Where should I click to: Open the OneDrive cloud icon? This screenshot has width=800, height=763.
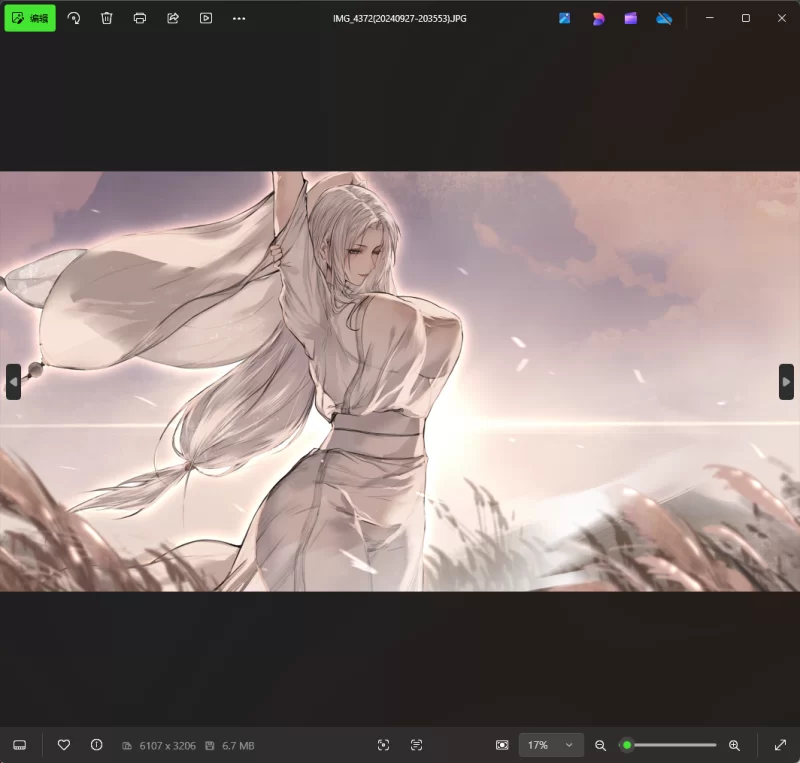tap(664, 18)
